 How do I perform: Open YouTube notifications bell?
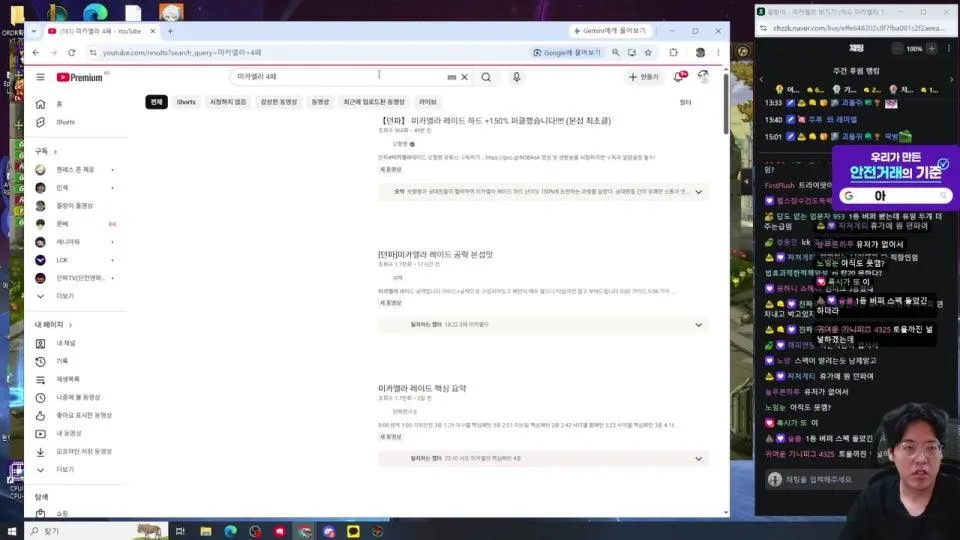[x=679, y=77]
